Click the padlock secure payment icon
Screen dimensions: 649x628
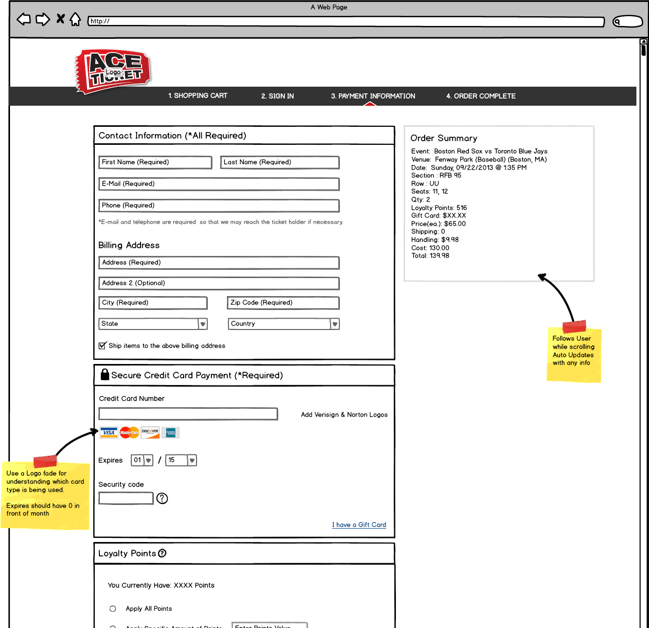105,374
